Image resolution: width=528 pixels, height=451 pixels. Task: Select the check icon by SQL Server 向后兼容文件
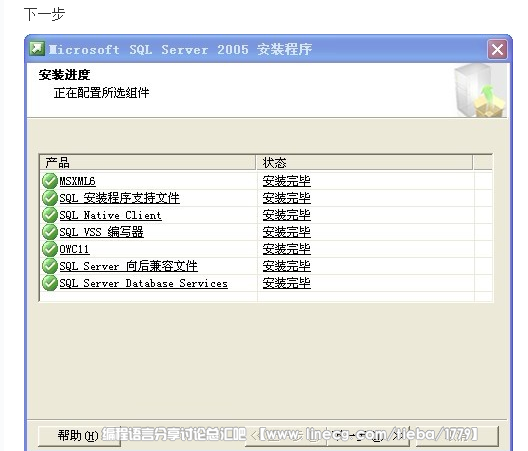point(50,266)
